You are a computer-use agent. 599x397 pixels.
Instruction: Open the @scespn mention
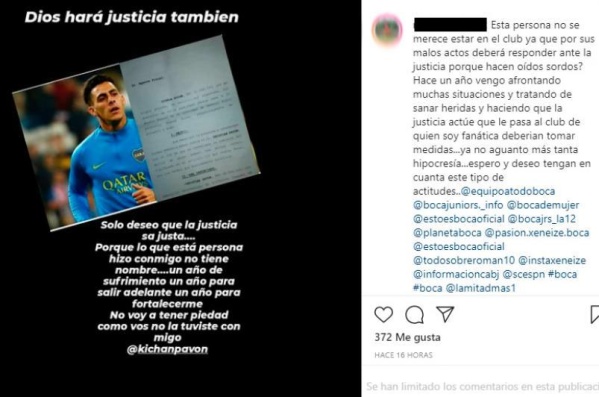524,274
